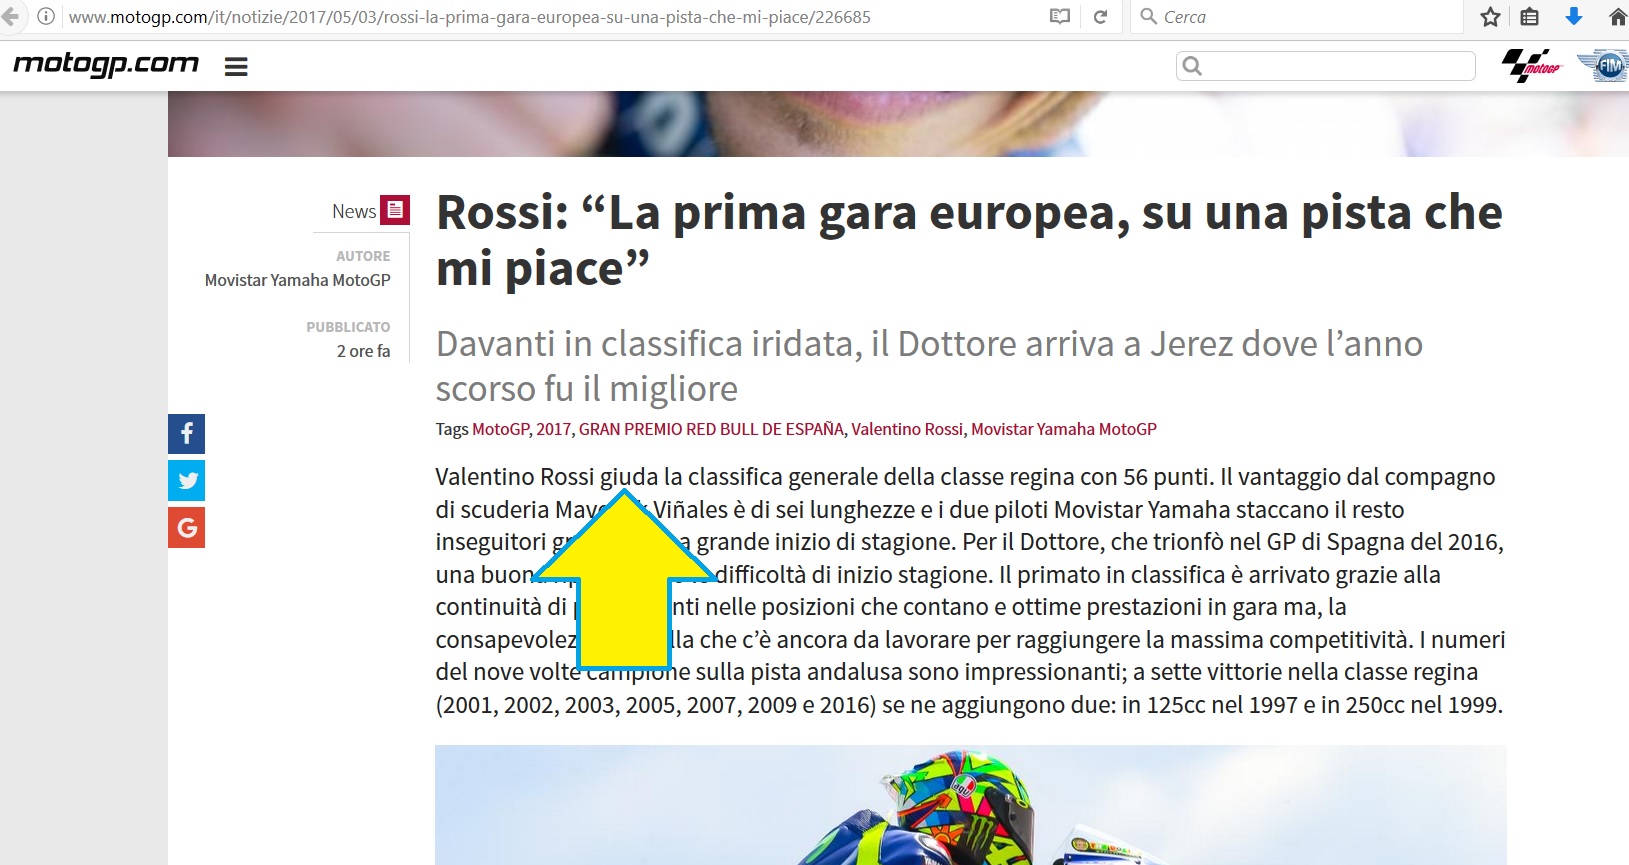Image resolution: width=1629 pixels, height=865 pixels.
Task: Click the PUBBLICATO label
Action: (348, 327)
